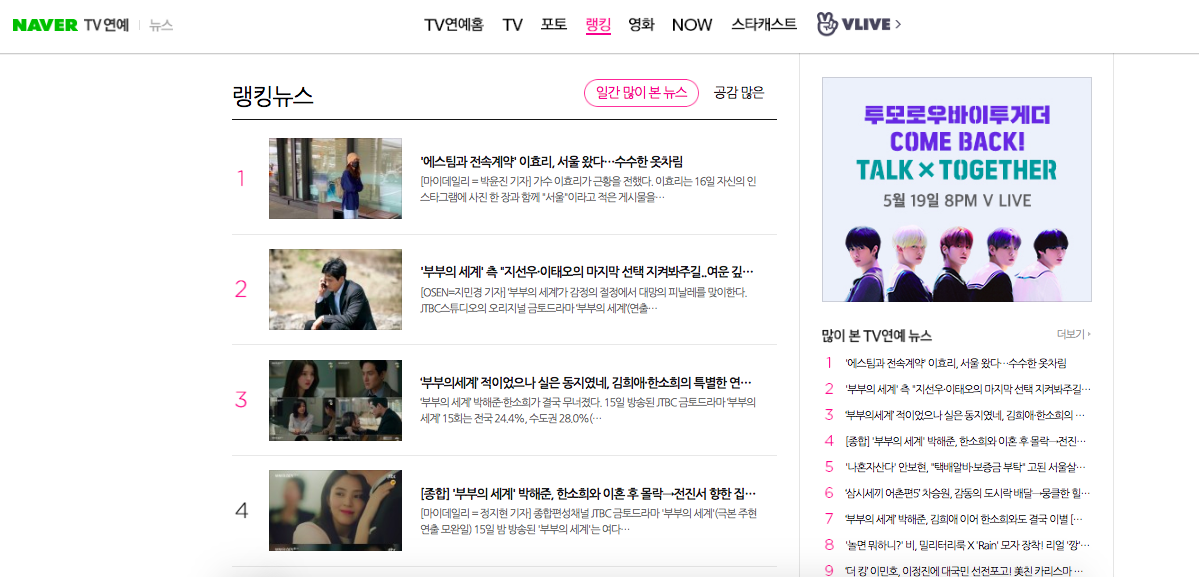Select the 영화 menu item
1199x577 pixels.
pos(642,24)
